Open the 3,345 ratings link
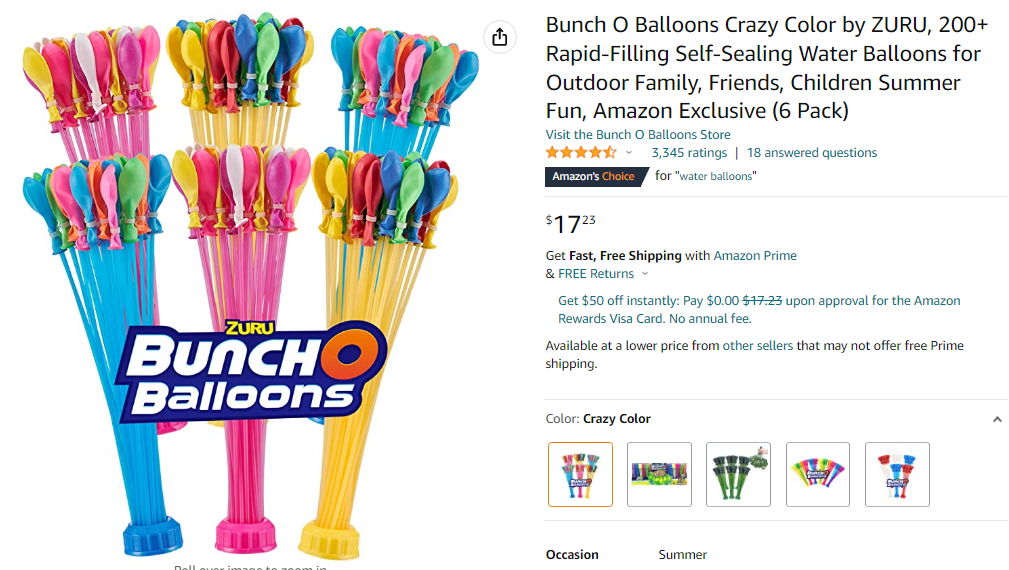This screenshot has width=1009, height=570. tap(689, 153)
